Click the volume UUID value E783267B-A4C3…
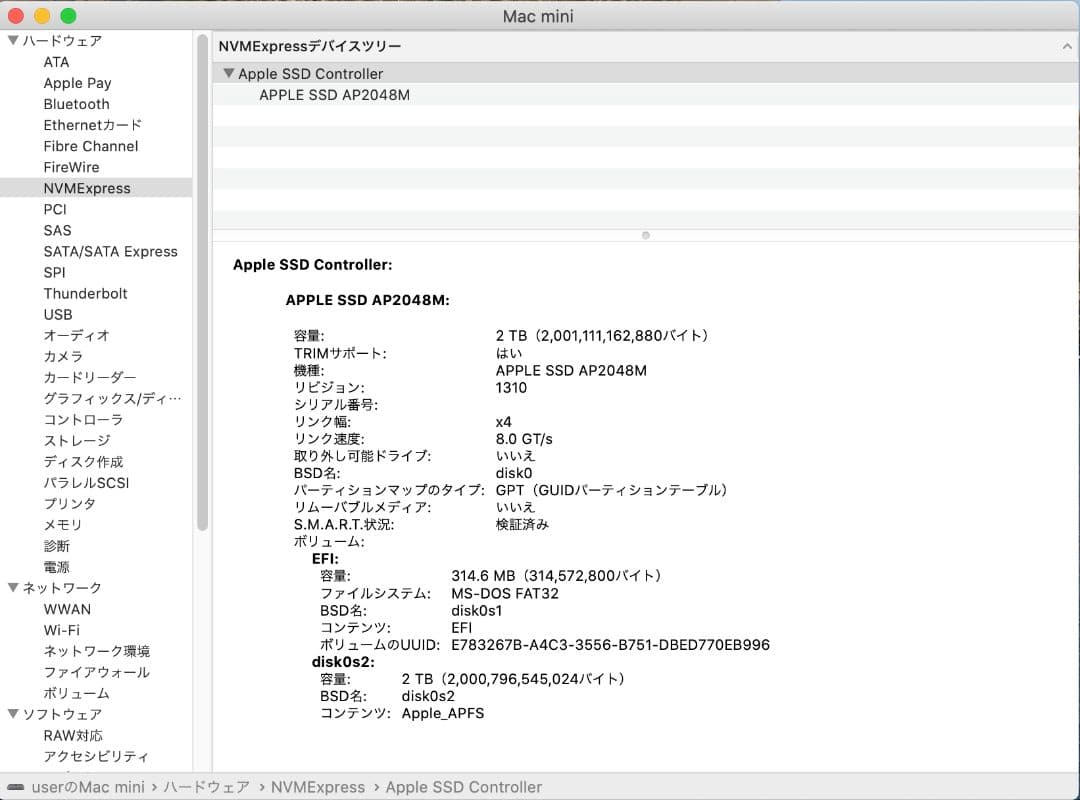Image resolution: width=1080 pixels, height=800 pixels. pyautogui.click(x=610, y=645)
